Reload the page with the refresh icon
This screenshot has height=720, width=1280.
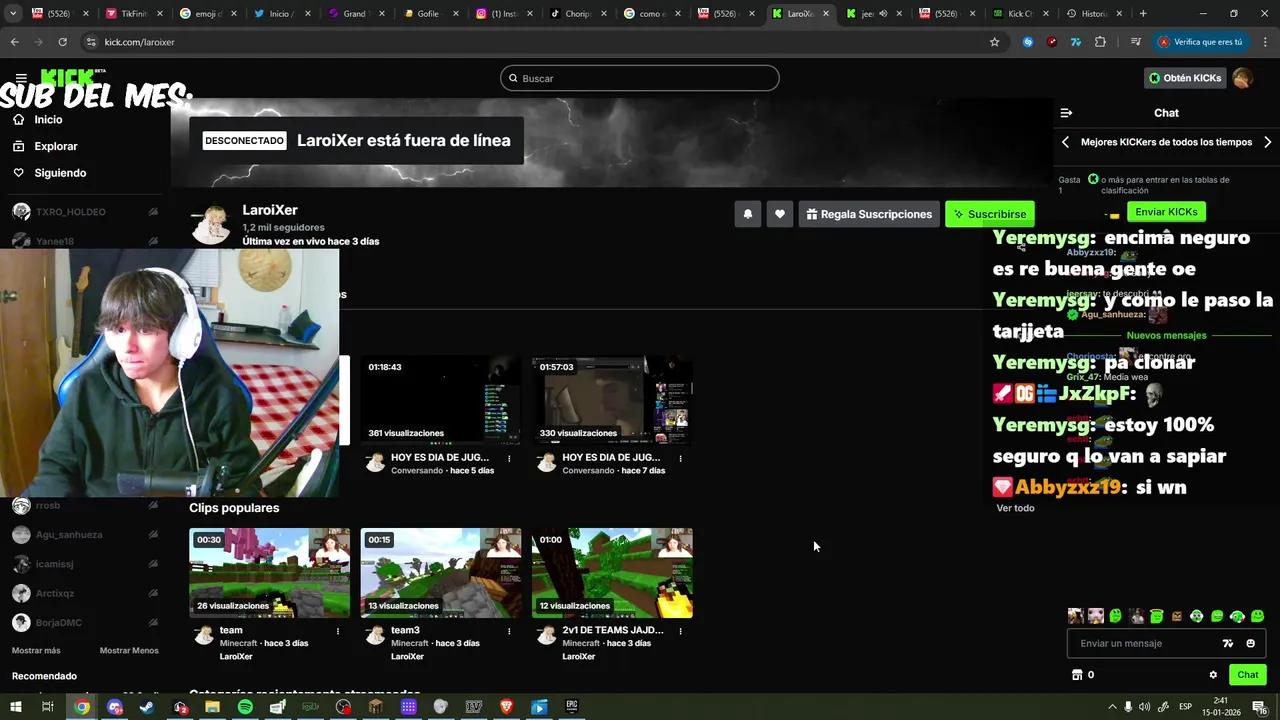tap(62, 42)
